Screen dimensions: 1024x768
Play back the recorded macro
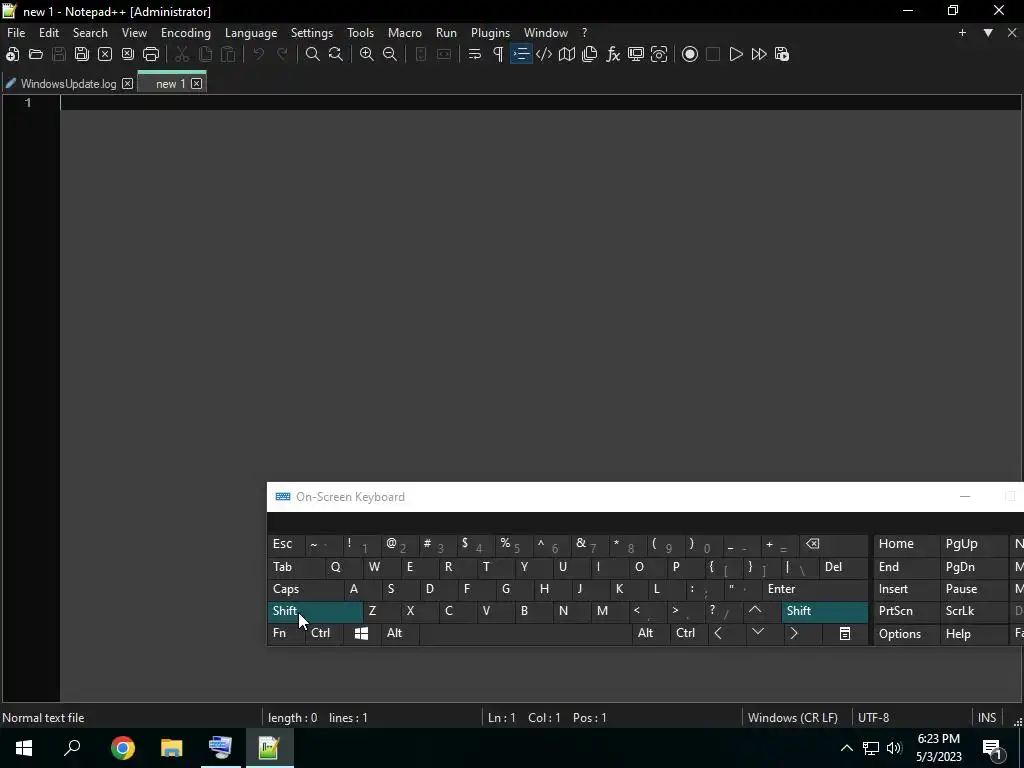736,54
